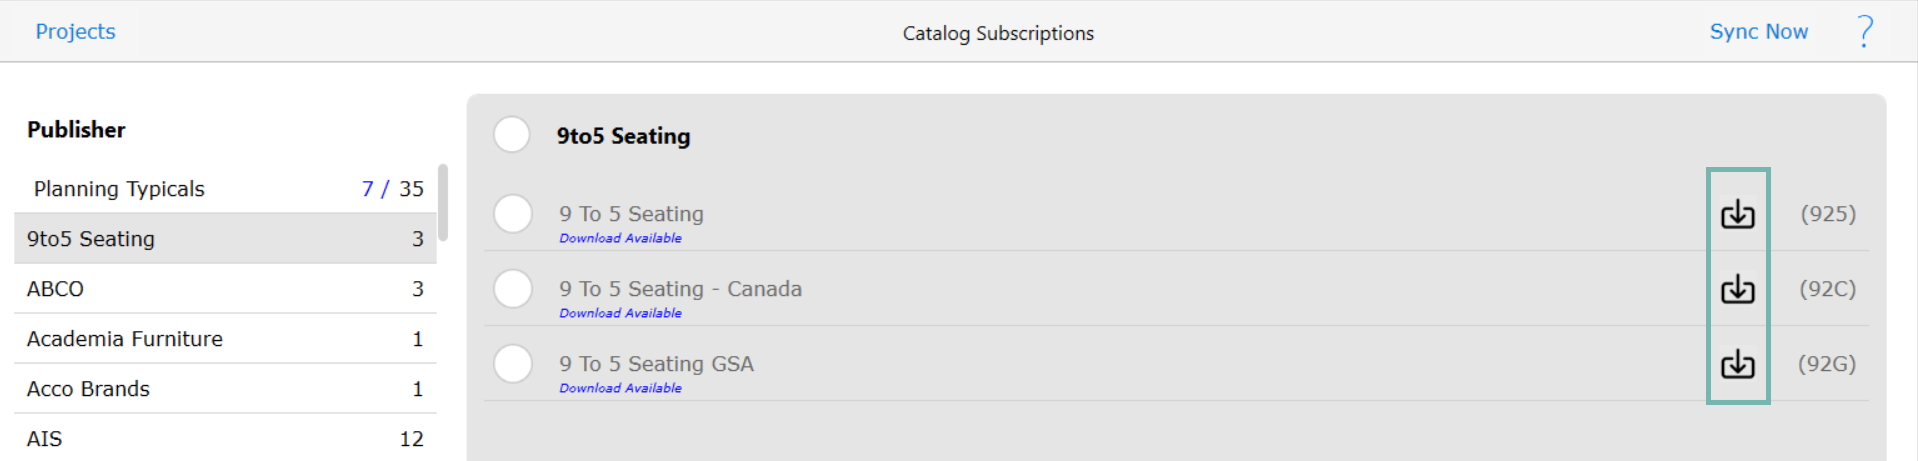Toggle the 9 To 5 Seating - Canada circle
The height and width of the screenshot is (461, 1918).
pos(513,288)
